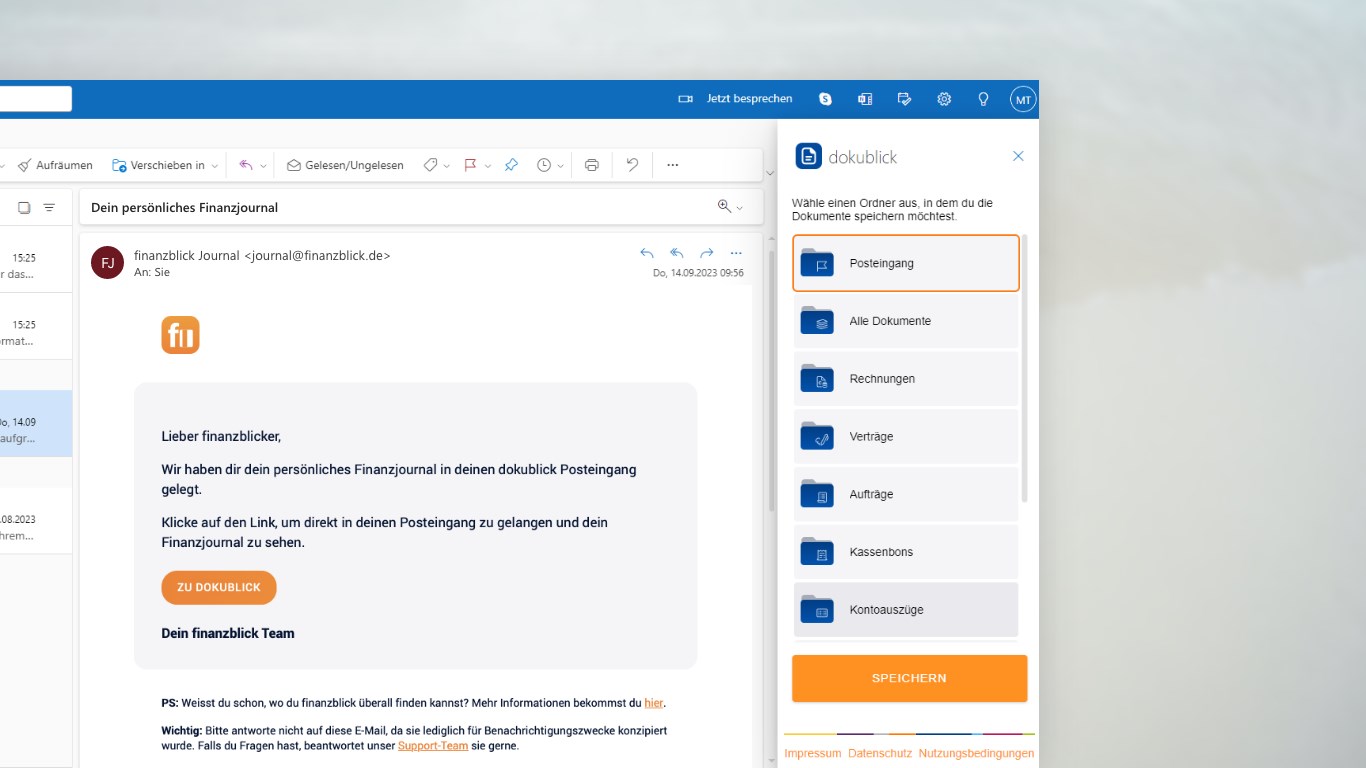
Task: Open more message actions ellipsis in header
Action: click(x=737, y=253)
